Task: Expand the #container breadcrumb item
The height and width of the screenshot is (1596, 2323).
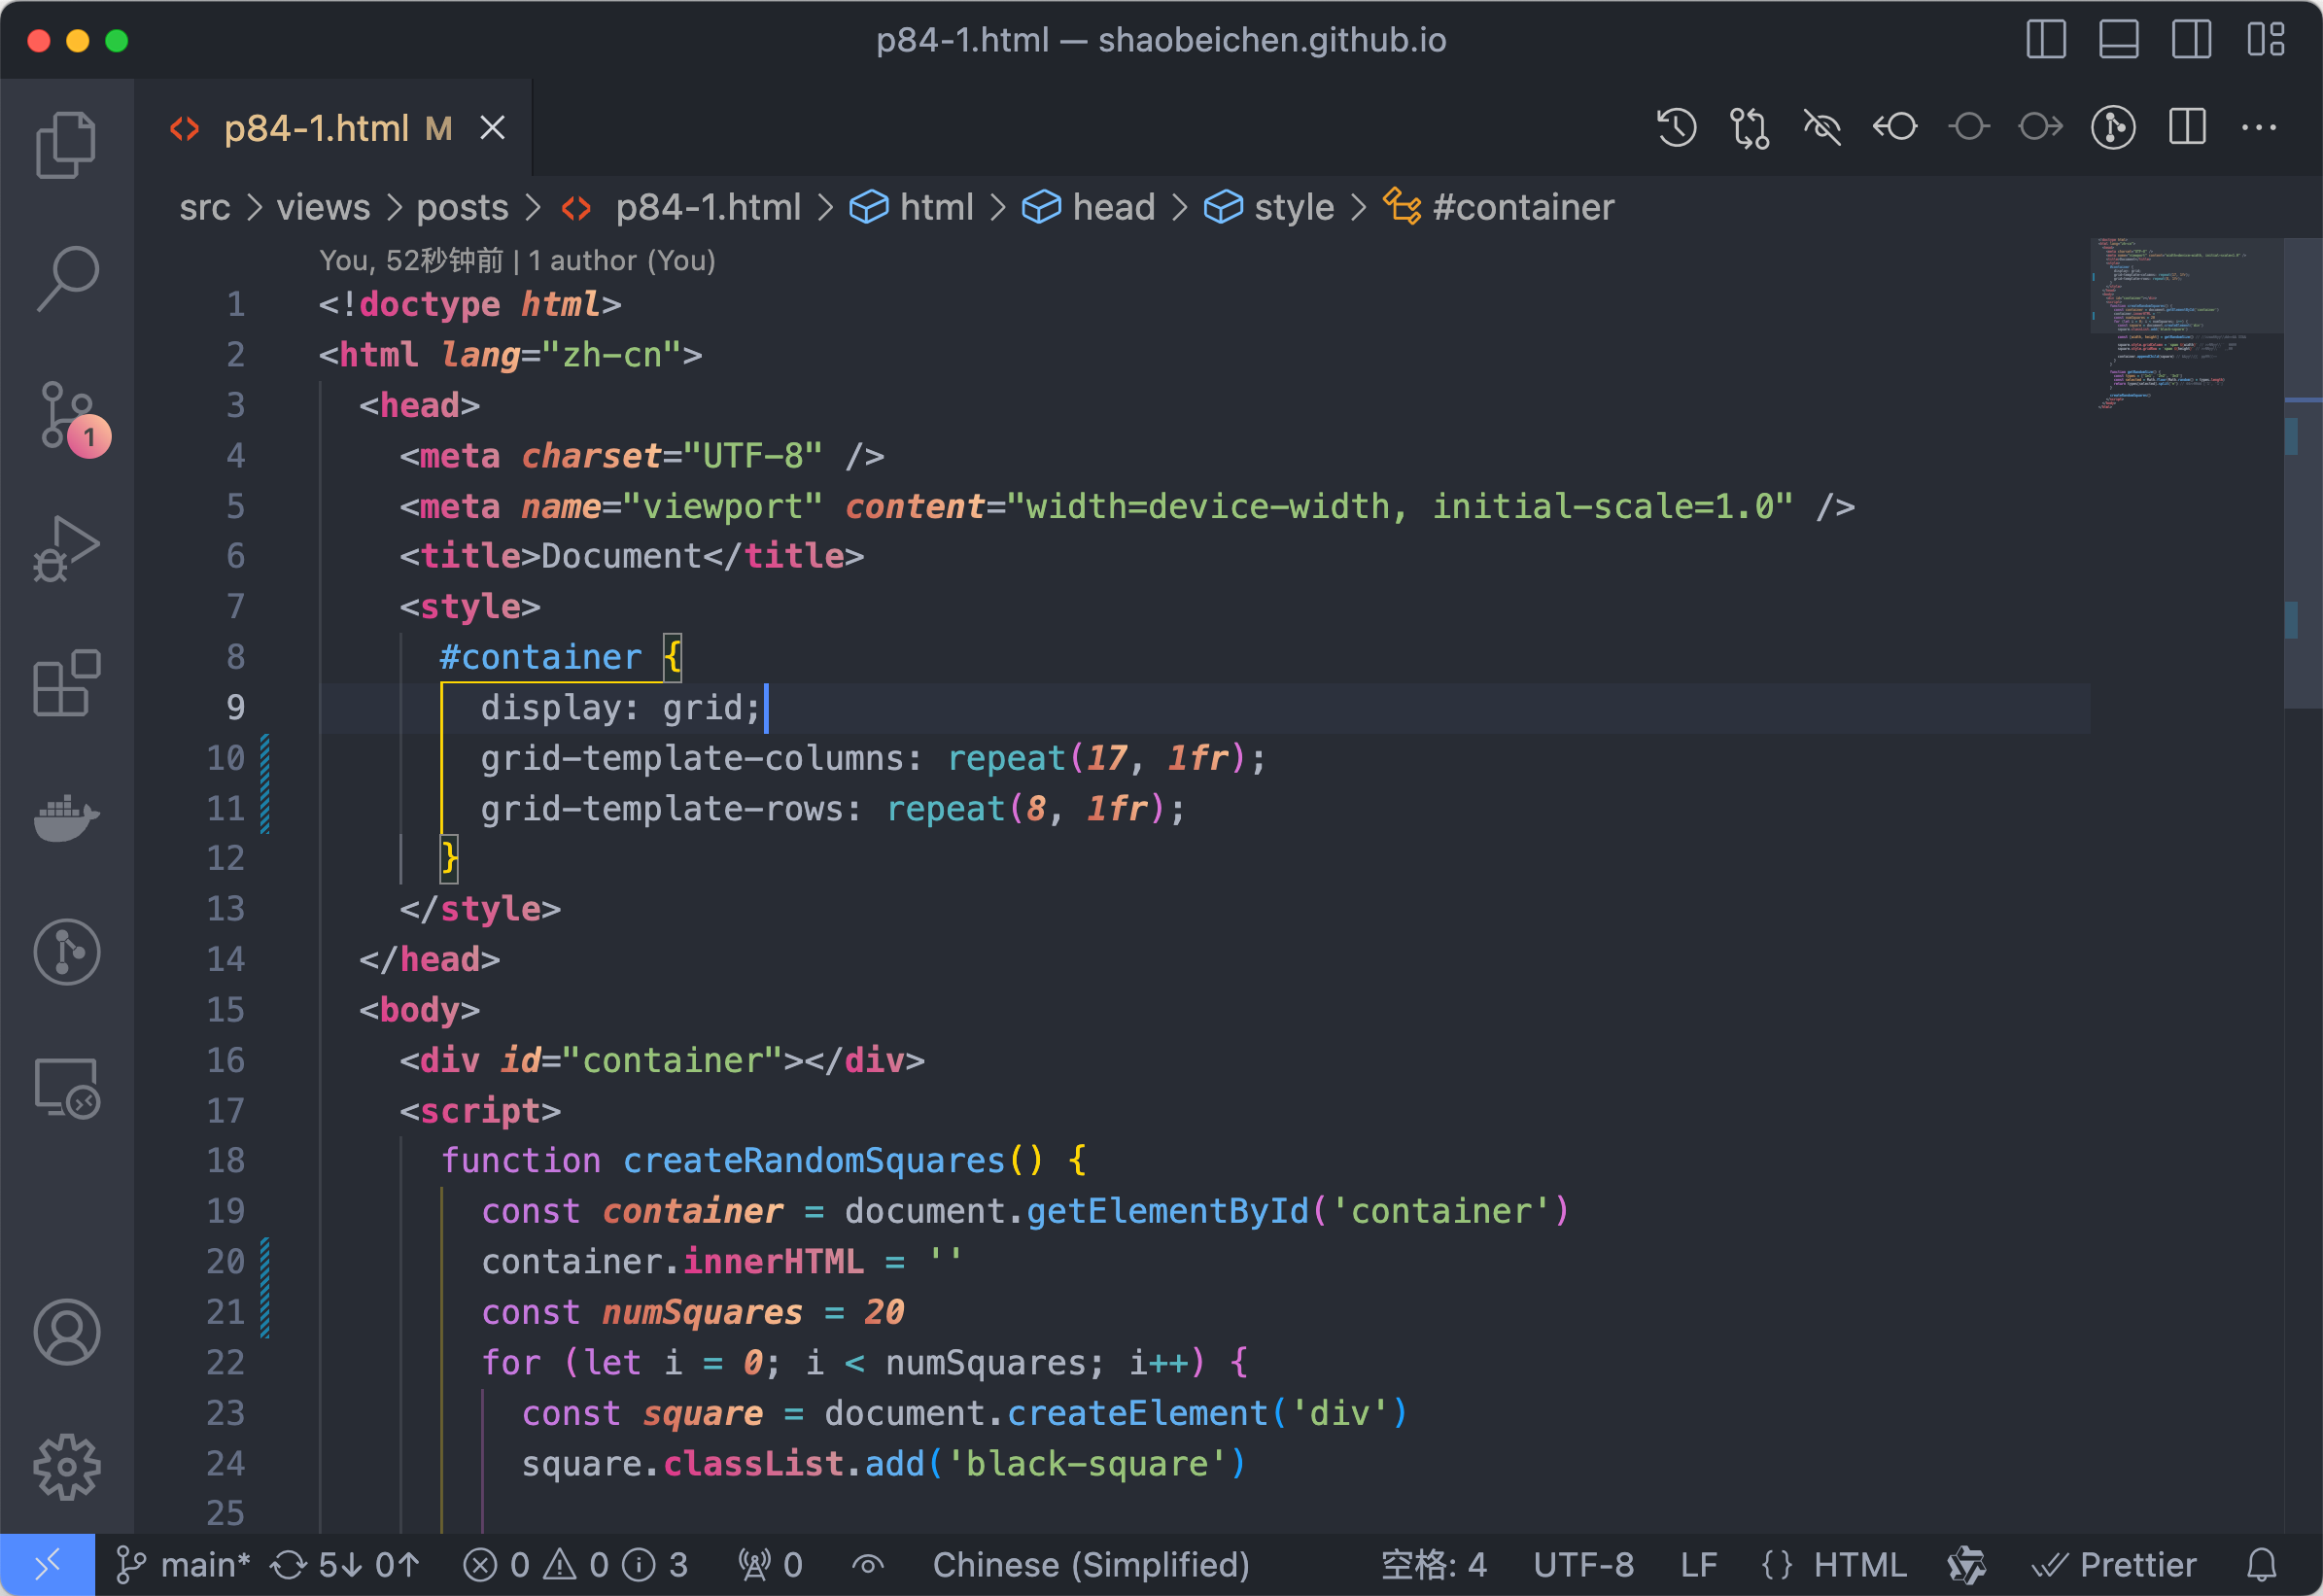Action: [1522, 207]
